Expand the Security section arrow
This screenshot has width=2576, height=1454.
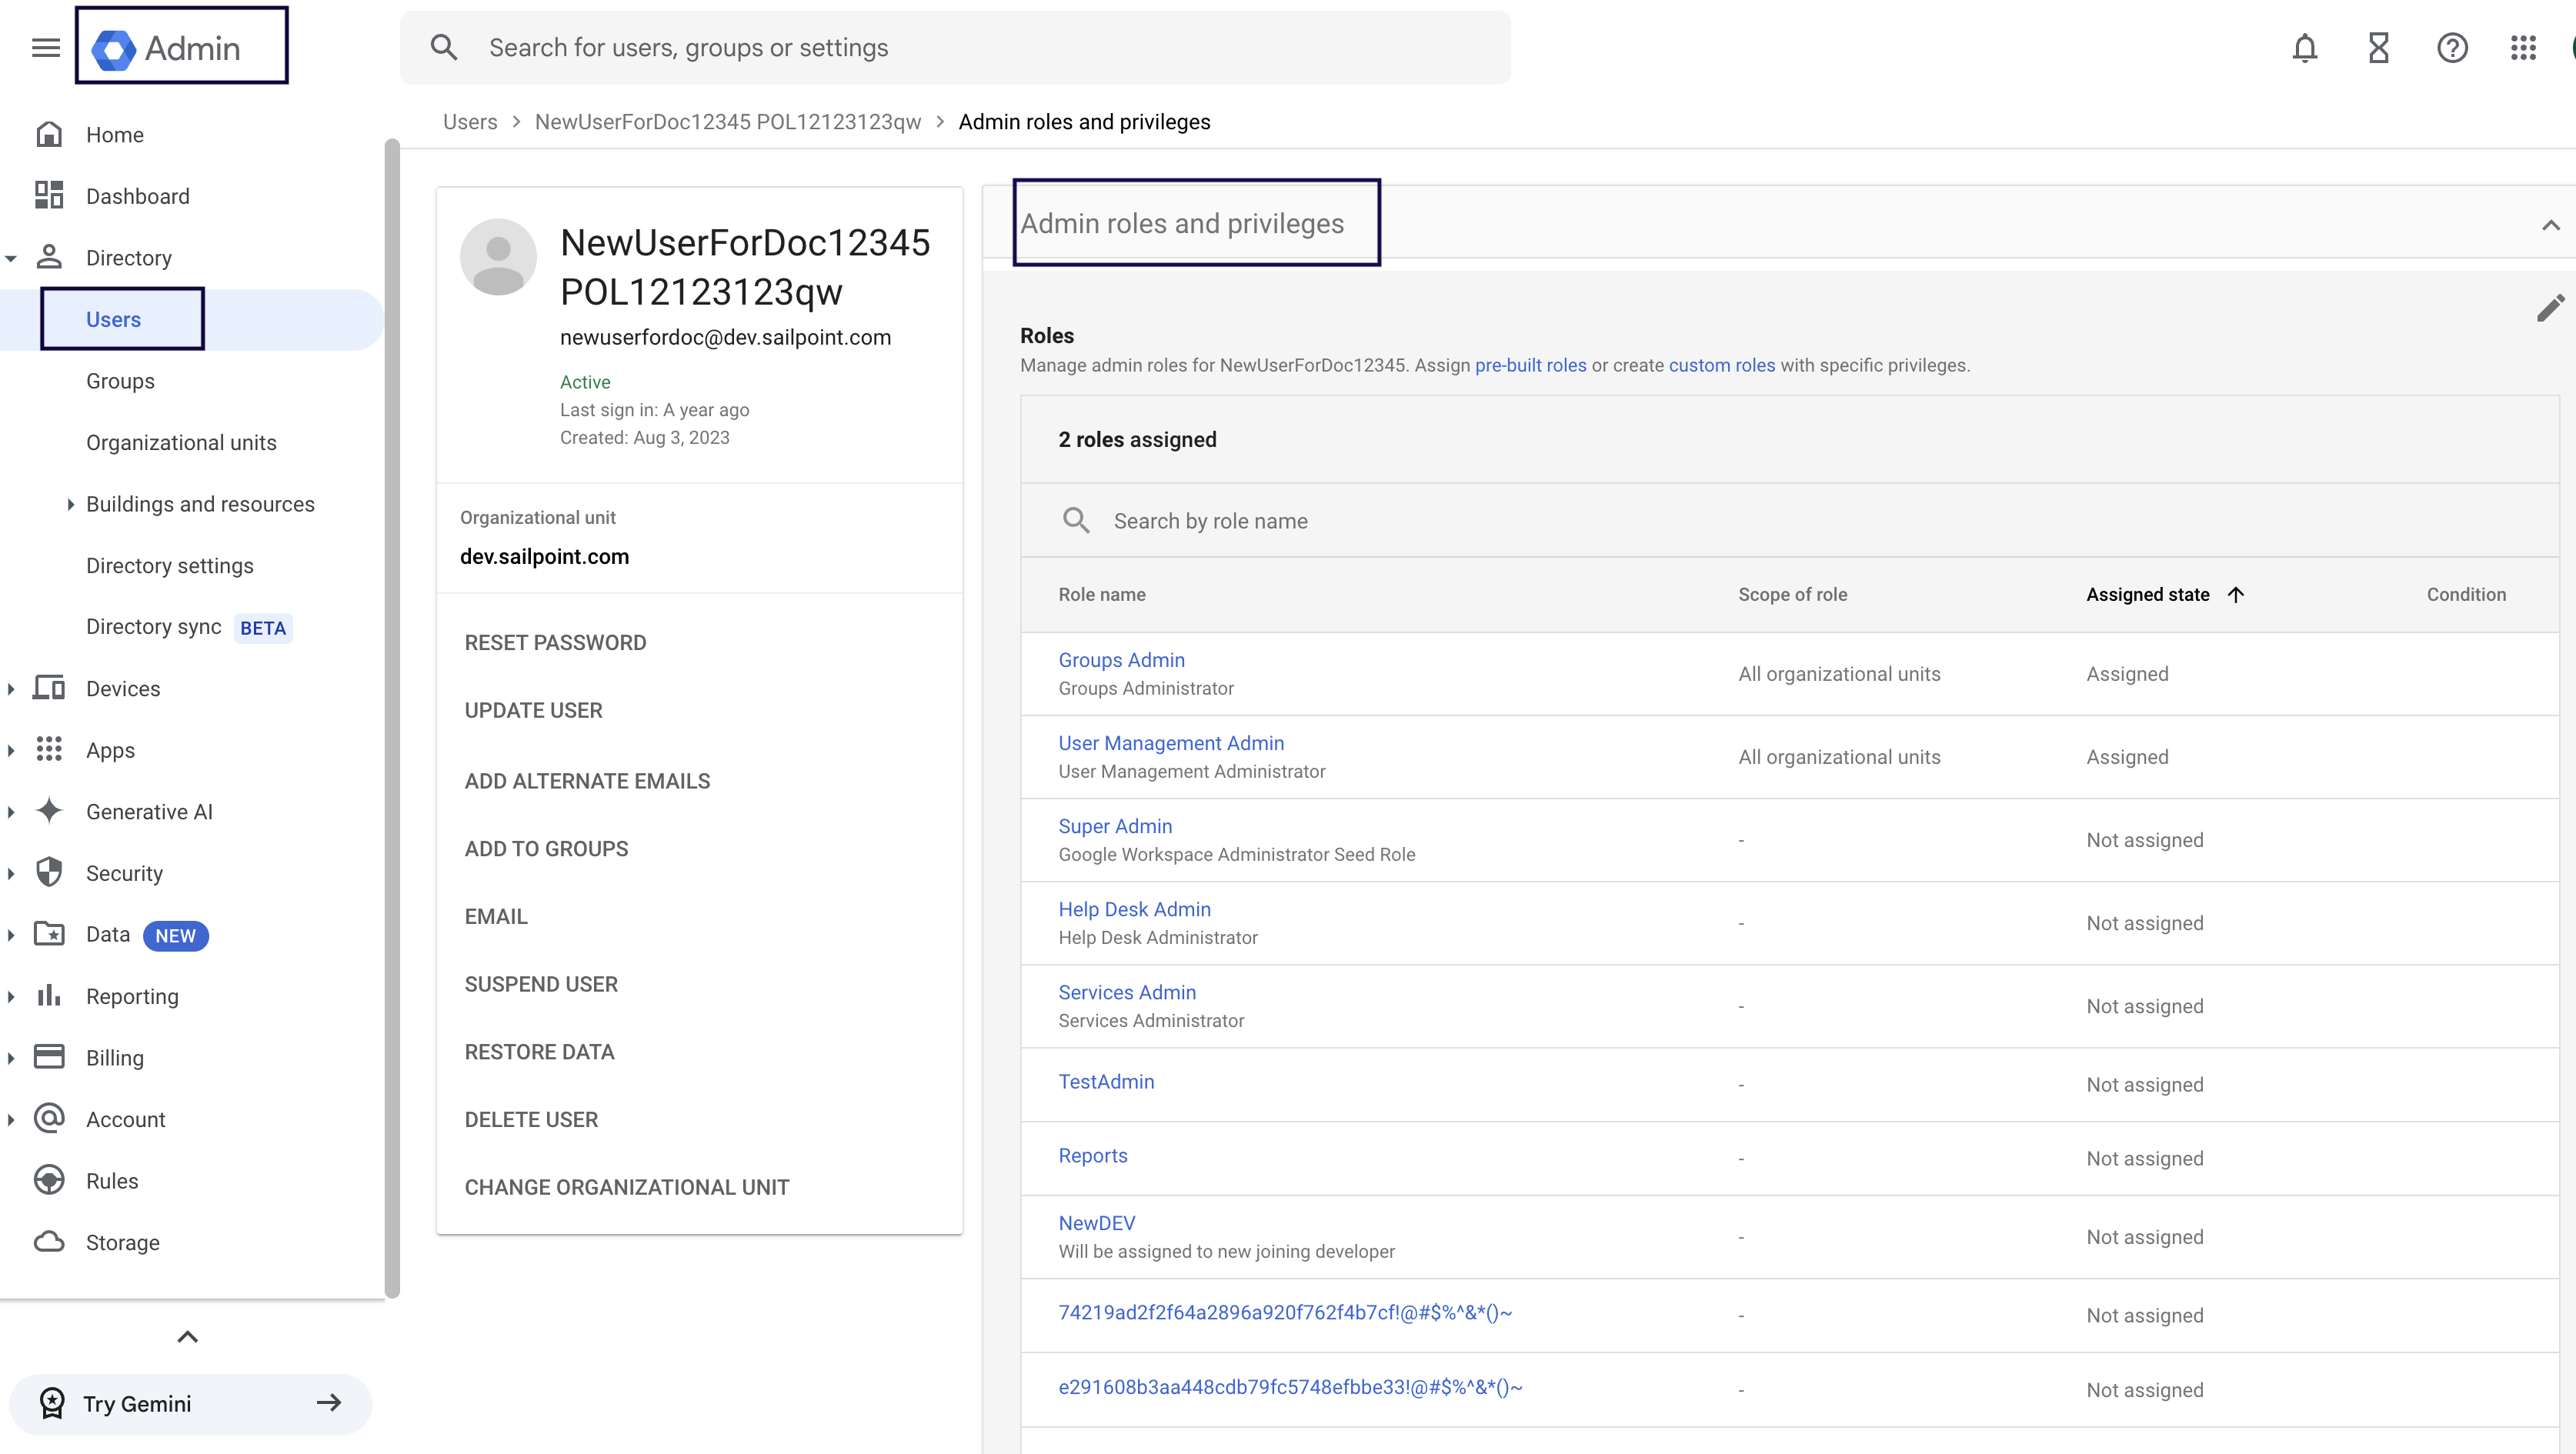point(11,873)
